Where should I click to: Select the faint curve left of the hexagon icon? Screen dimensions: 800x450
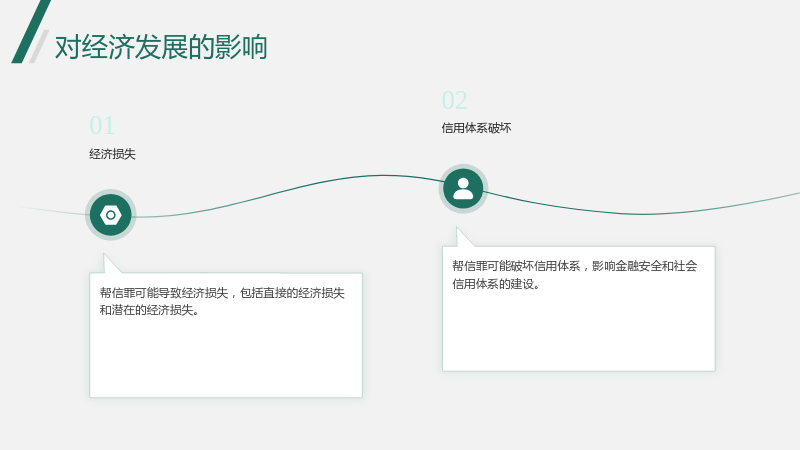pyautogui.click(x=51, y=210)
